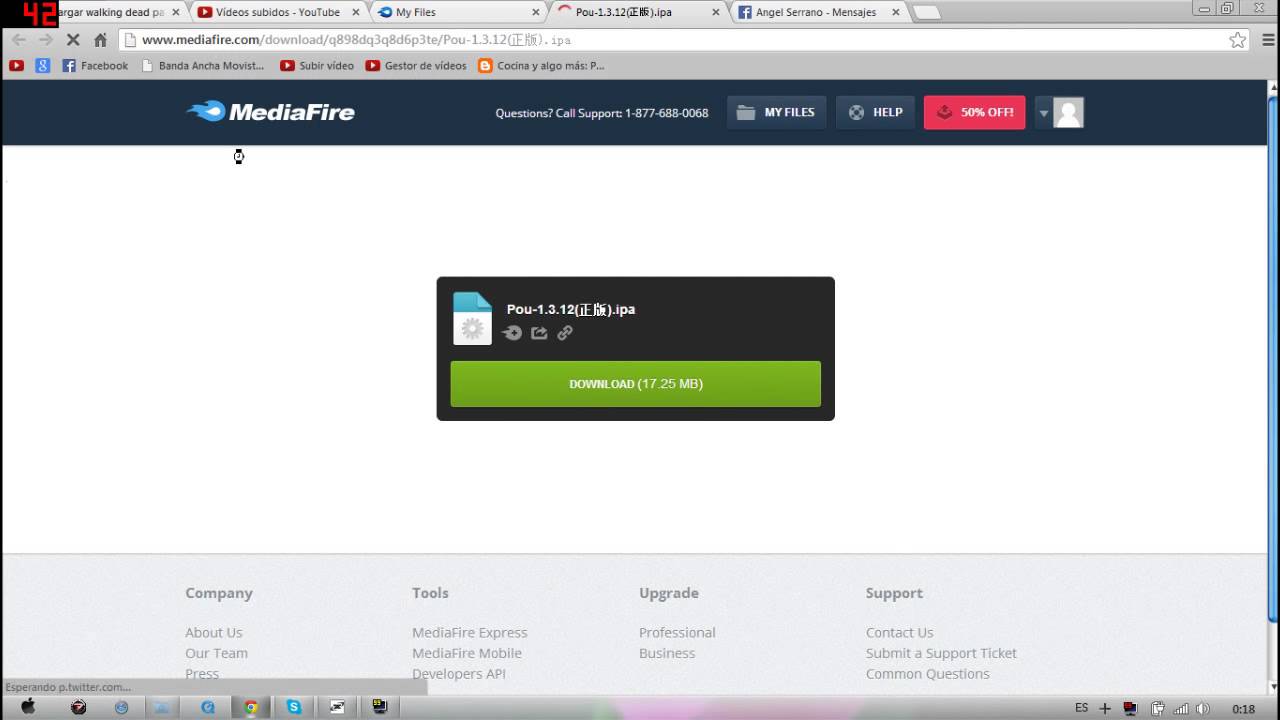1280x720 pixels.
Task: Click the Pou .ipa file type icon
Action: pyautogui.click(x=472, y=318)
